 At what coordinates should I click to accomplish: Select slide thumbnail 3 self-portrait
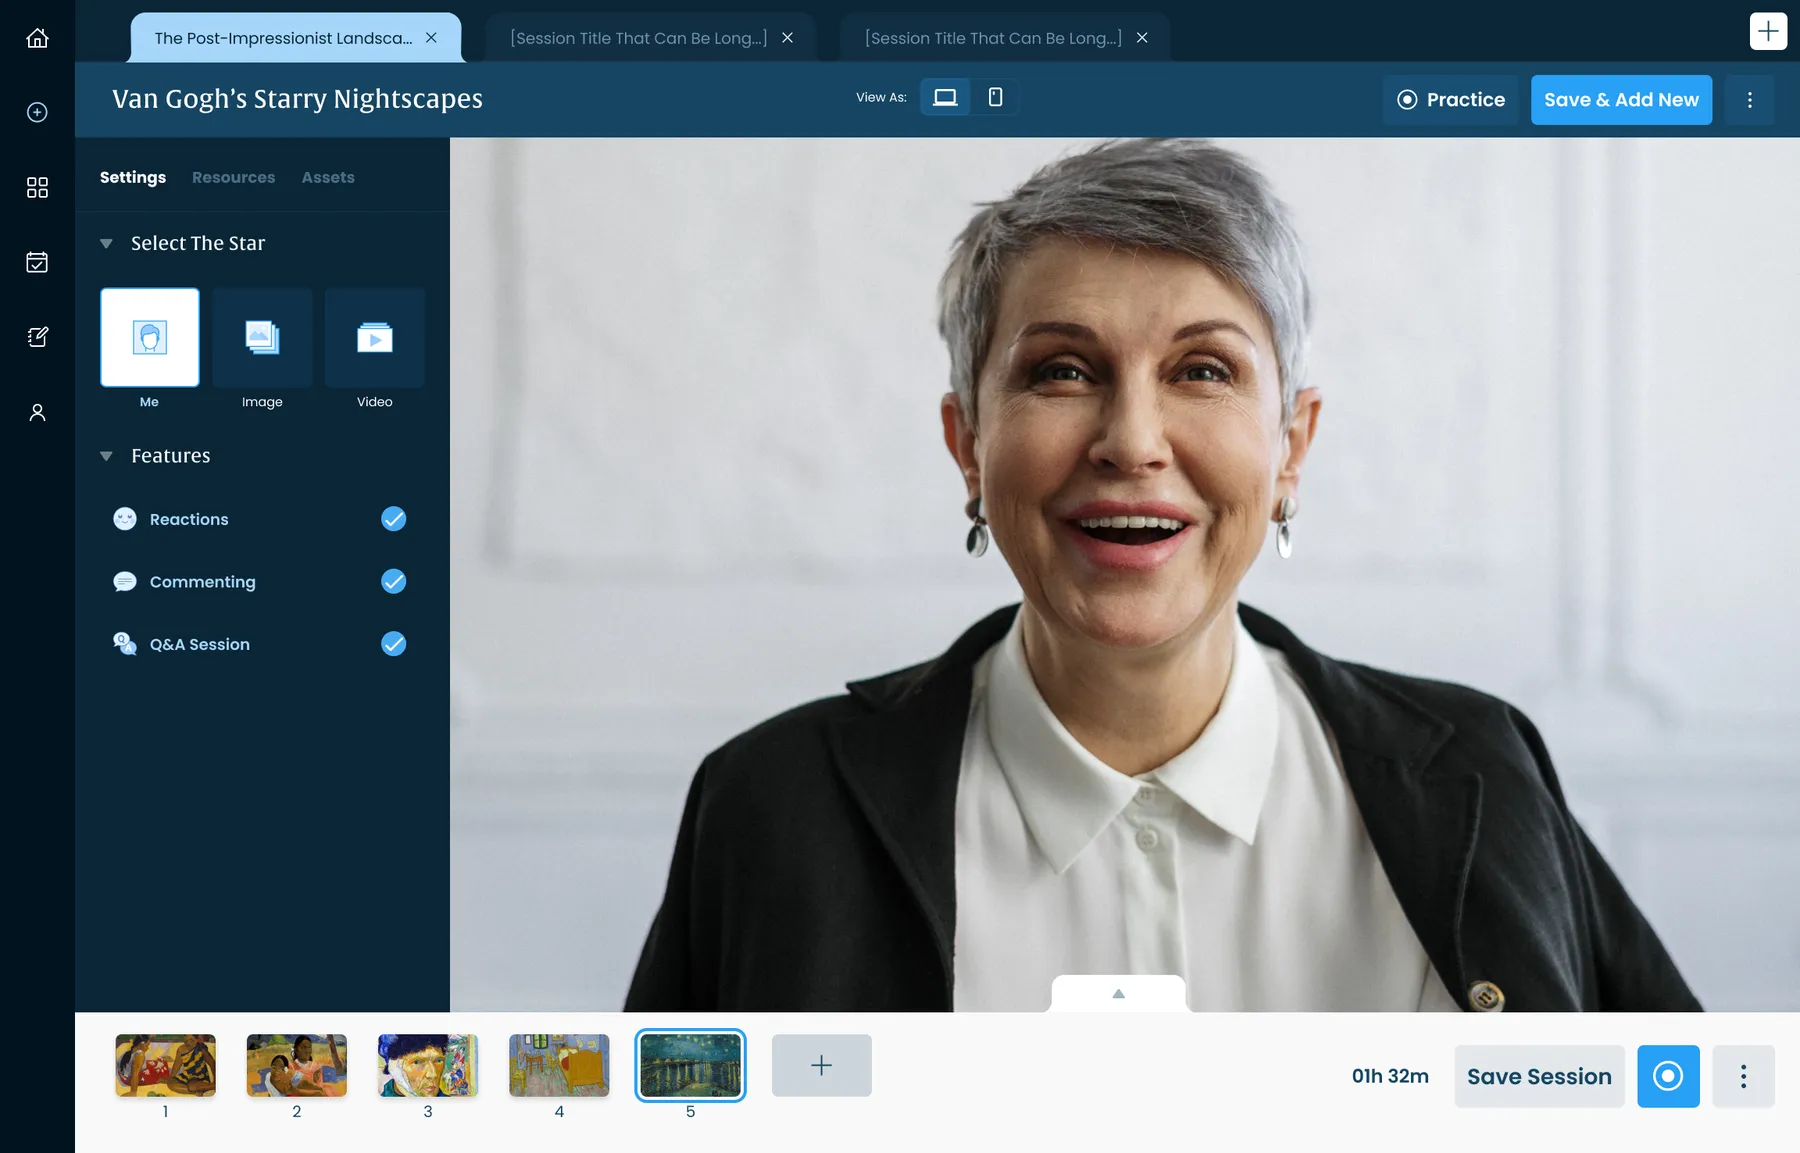(x=428, y=1065)
